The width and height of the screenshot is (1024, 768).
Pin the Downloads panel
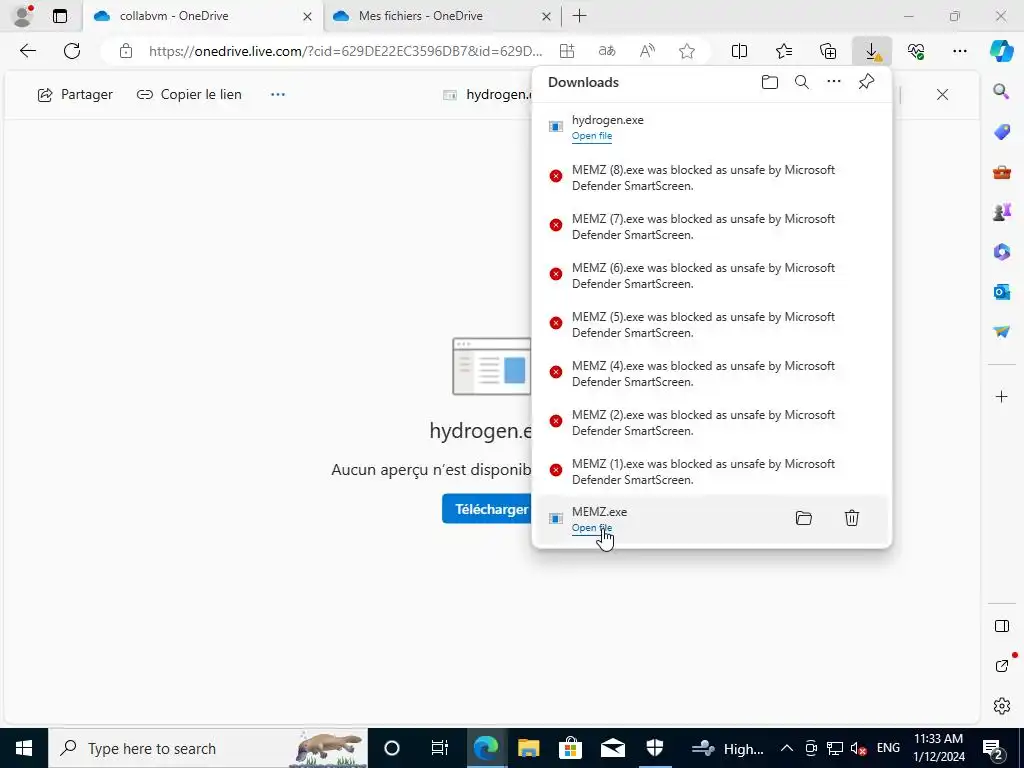point(866,82)
